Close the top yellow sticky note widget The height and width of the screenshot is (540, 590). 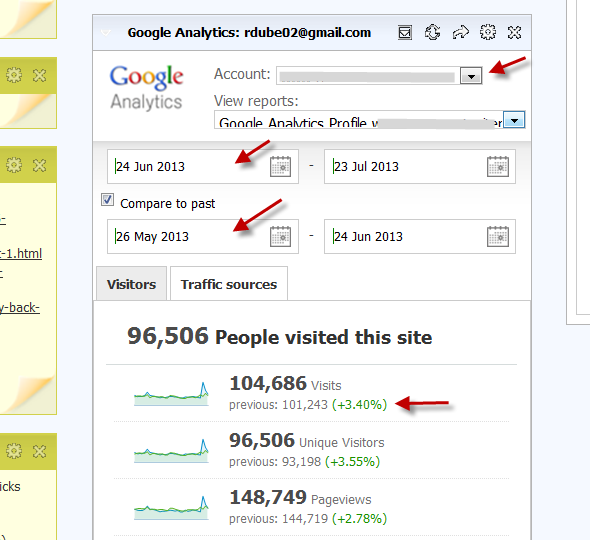click(40, 75)
